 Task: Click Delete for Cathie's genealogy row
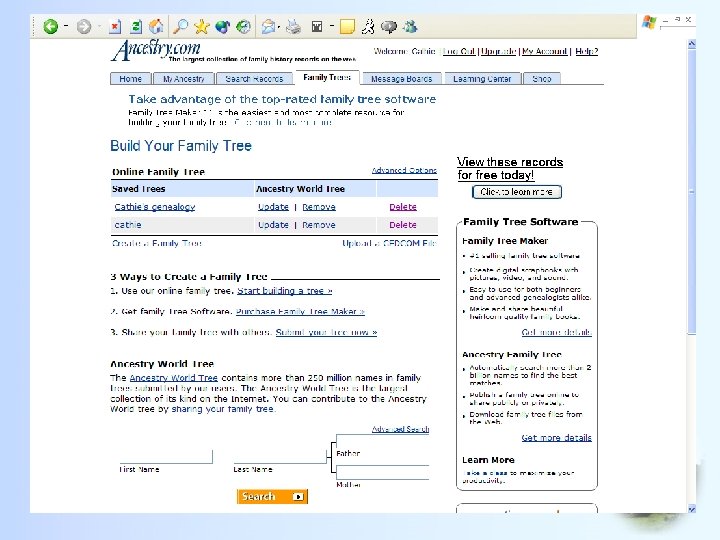tap(403, 207)
